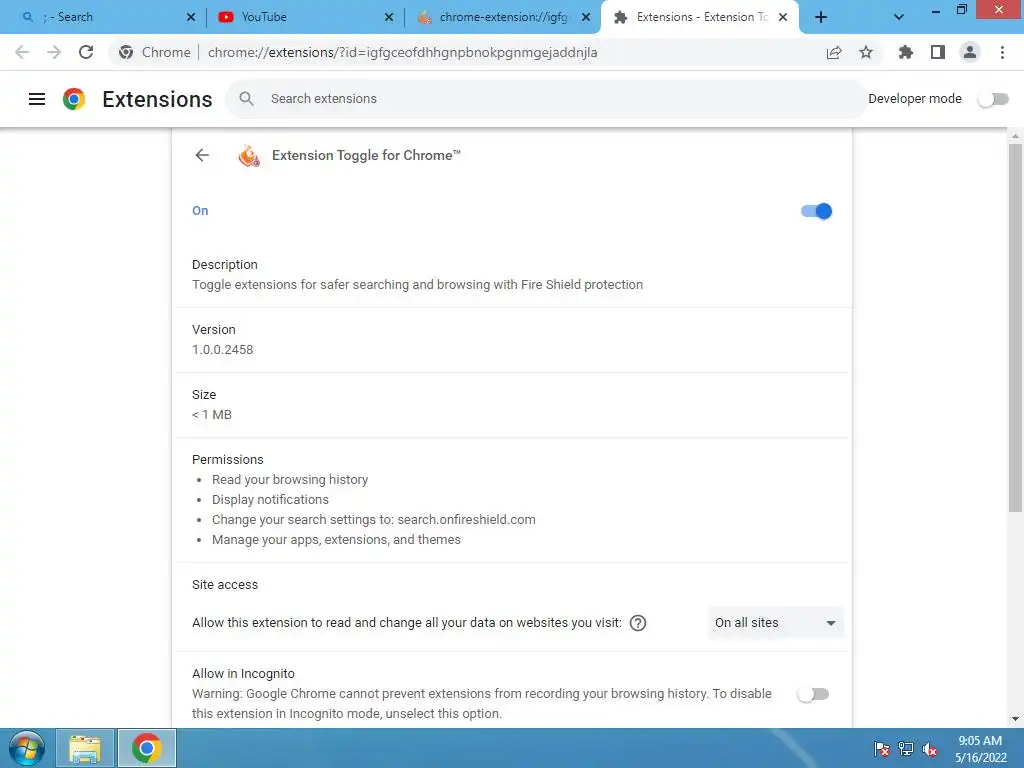The width and height of the screenshot is (1024, 768).
Task: Reload the current page
Action: (x=86, y=52)
